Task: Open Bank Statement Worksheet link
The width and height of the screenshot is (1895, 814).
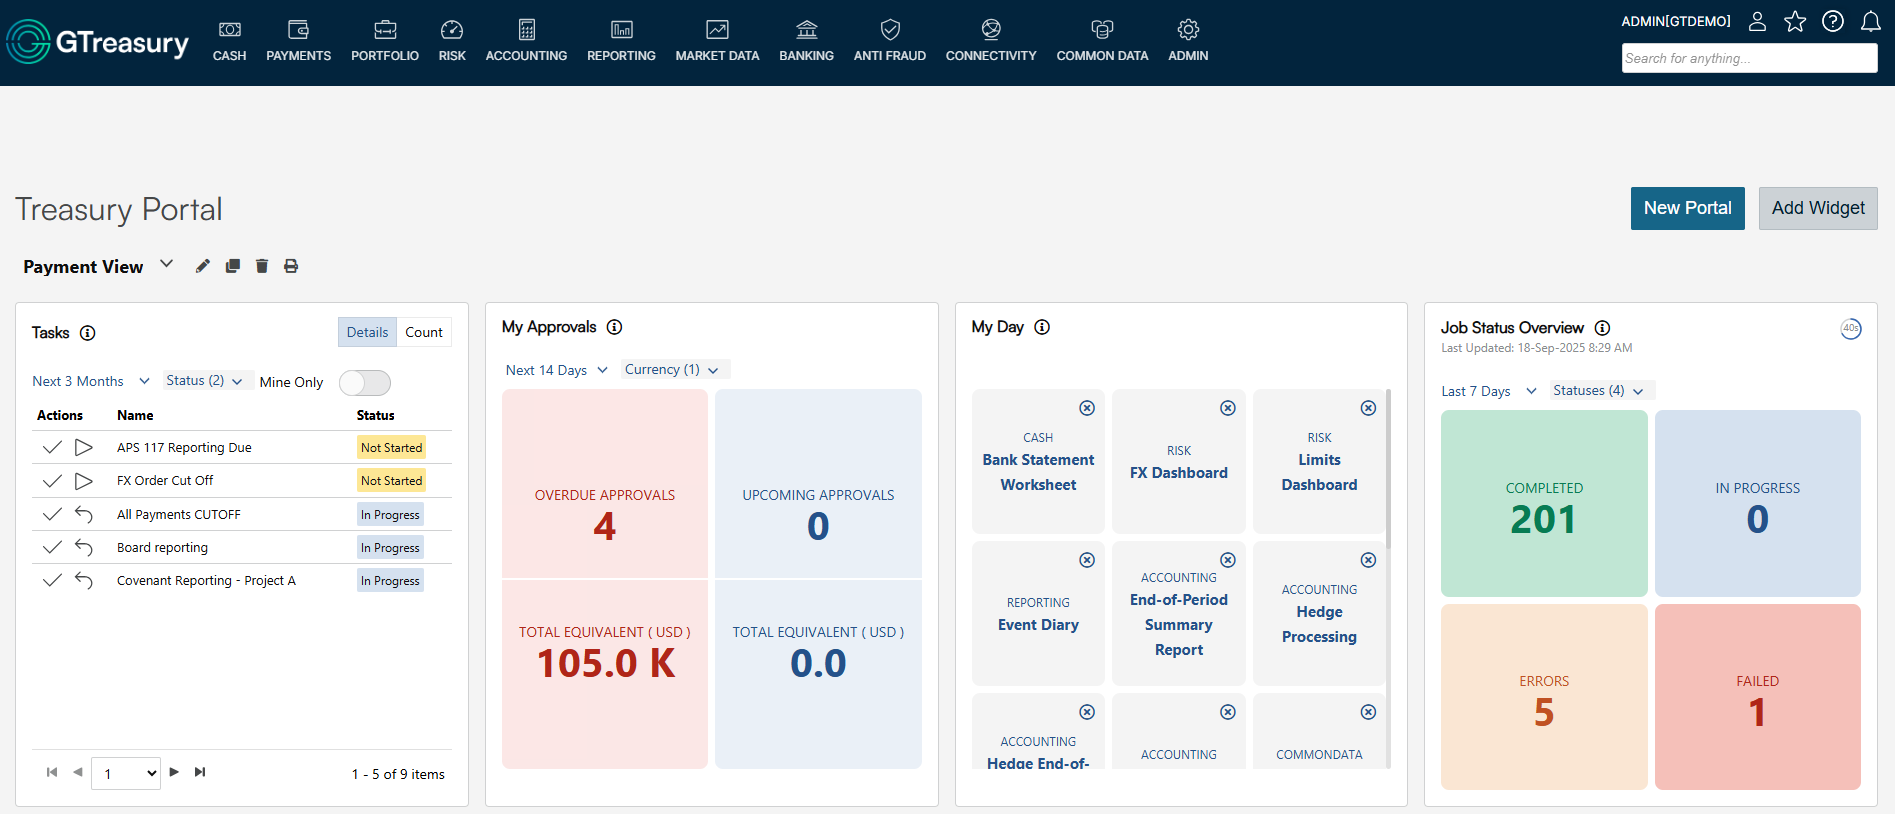Action: [x=1038, y=472]
